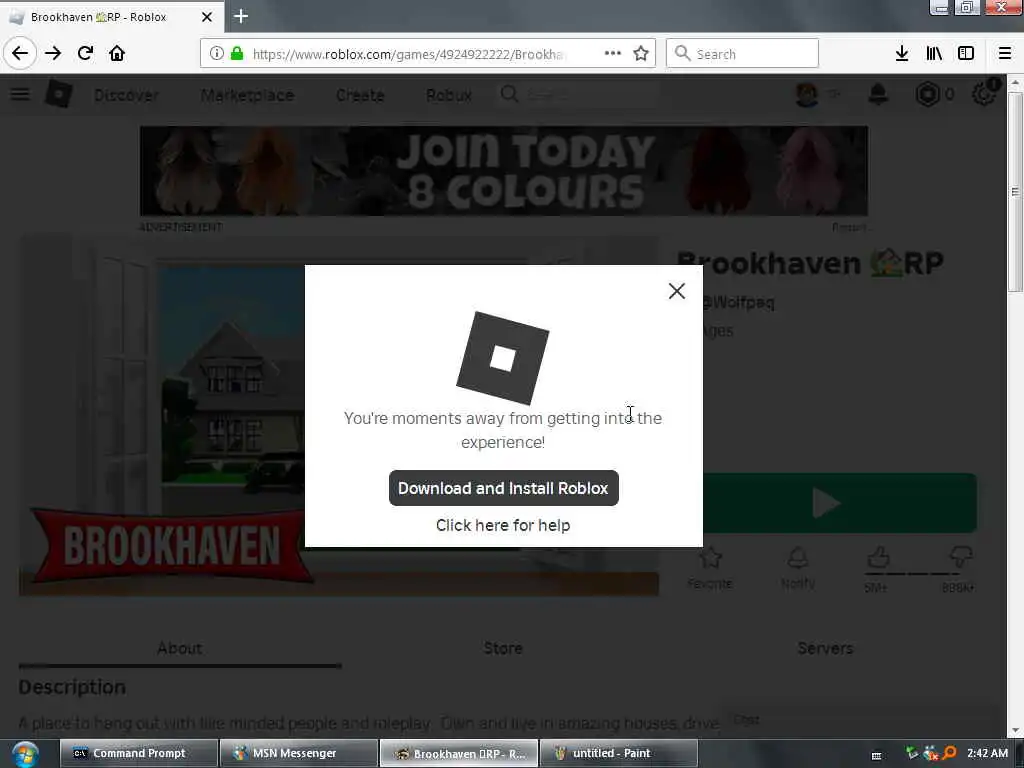1024x768 pixels.
Task: Switch to untitled - Paint in taskbar
Action: click(x=618, y=754)
